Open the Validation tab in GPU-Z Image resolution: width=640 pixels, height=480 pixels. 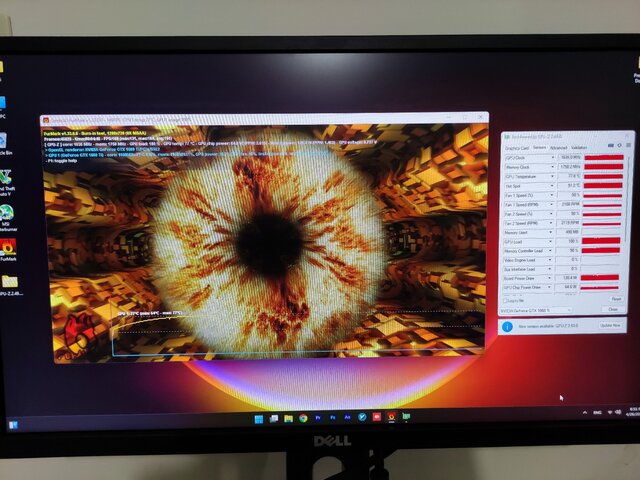(580, 147)
